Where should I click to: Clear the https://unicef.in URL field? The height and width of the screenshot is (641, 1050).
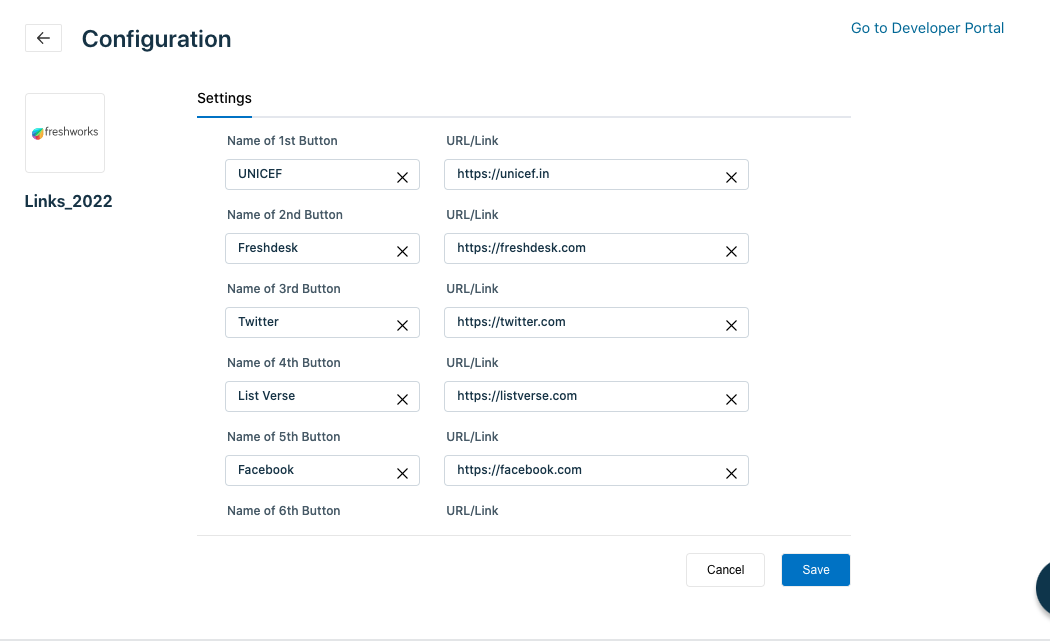(731, 177)
